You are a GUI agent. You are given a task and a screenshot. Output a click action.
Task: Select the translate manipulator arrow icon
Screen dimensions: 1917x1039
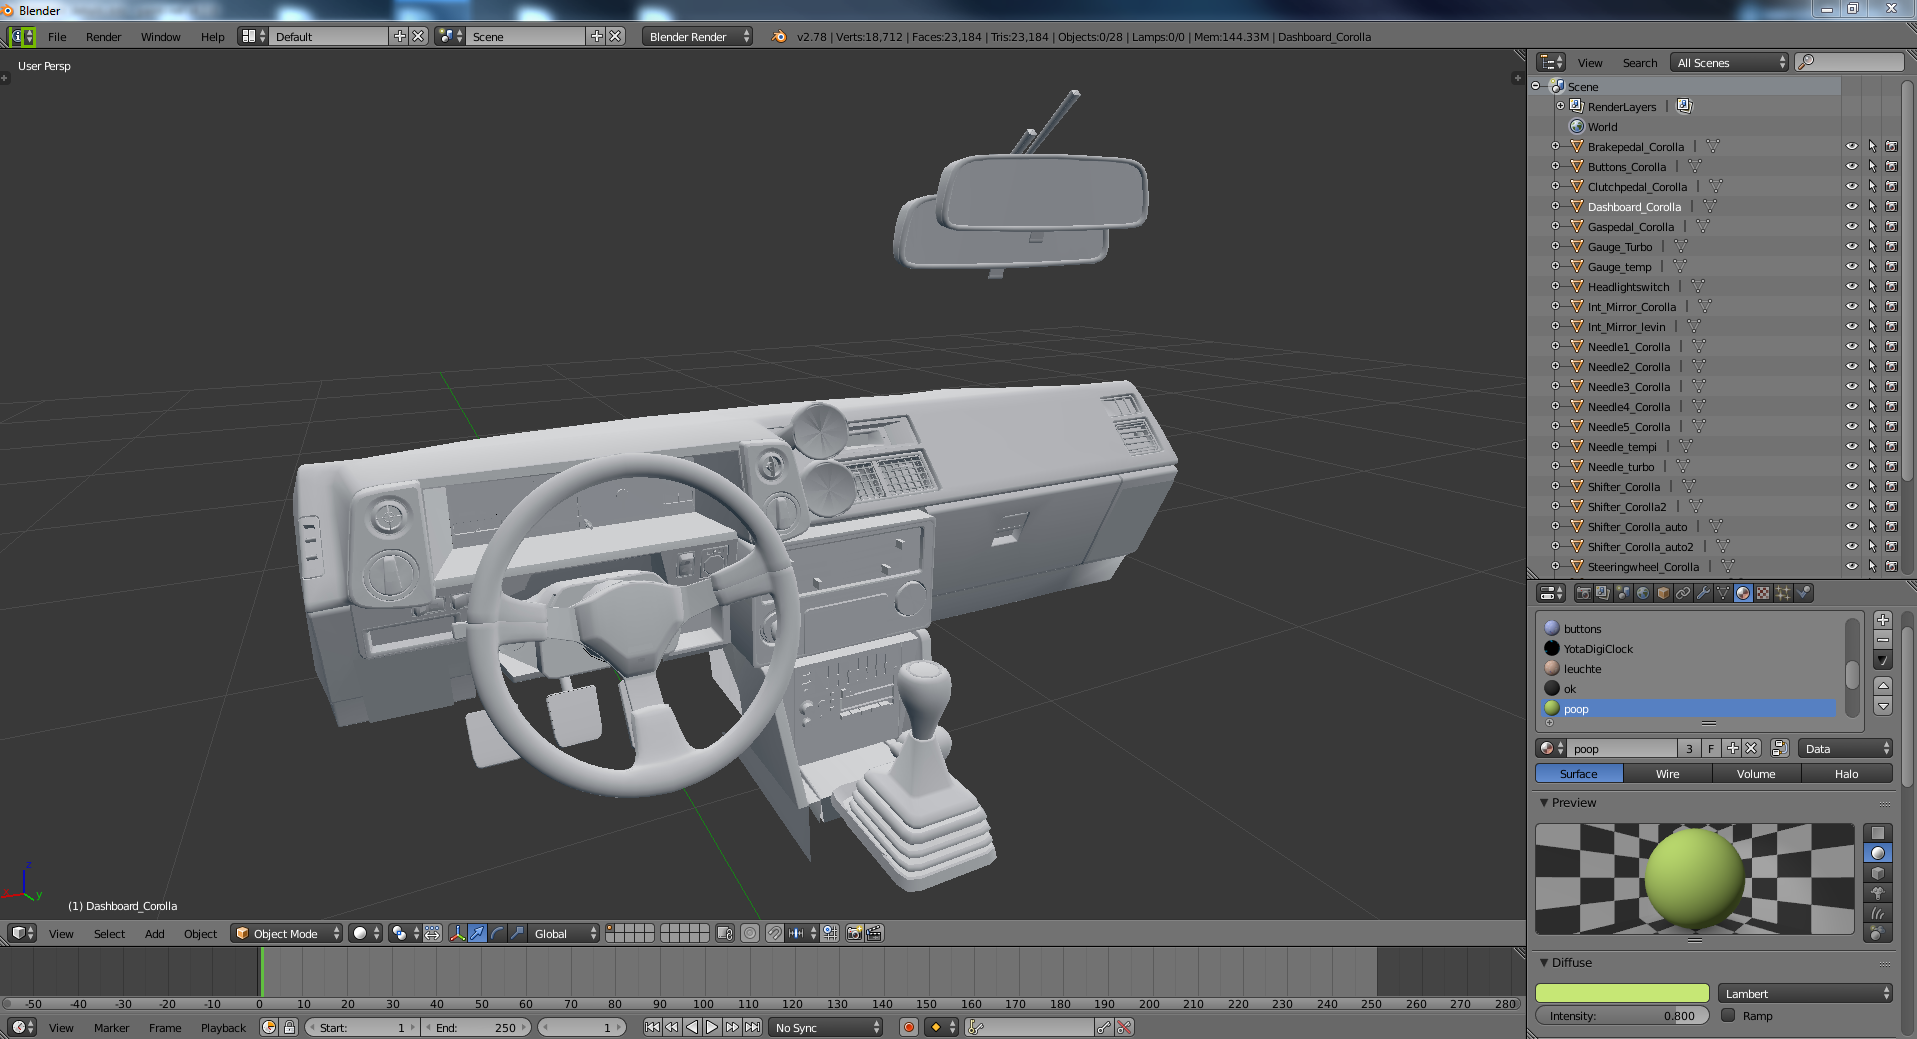click(478, 933)
